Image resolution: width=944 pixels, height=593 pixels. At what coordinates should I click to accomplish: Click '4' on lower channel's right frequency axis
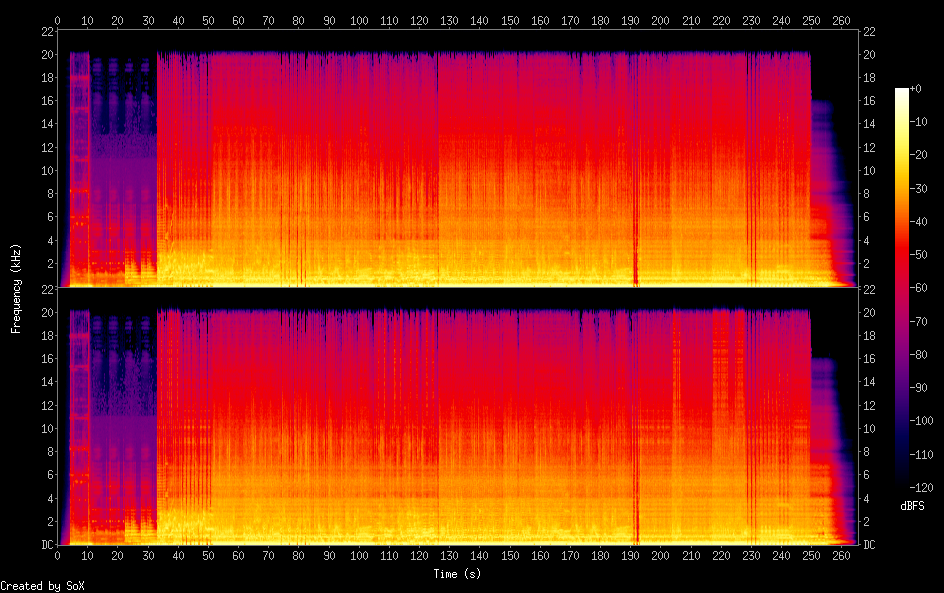[866, 498]
